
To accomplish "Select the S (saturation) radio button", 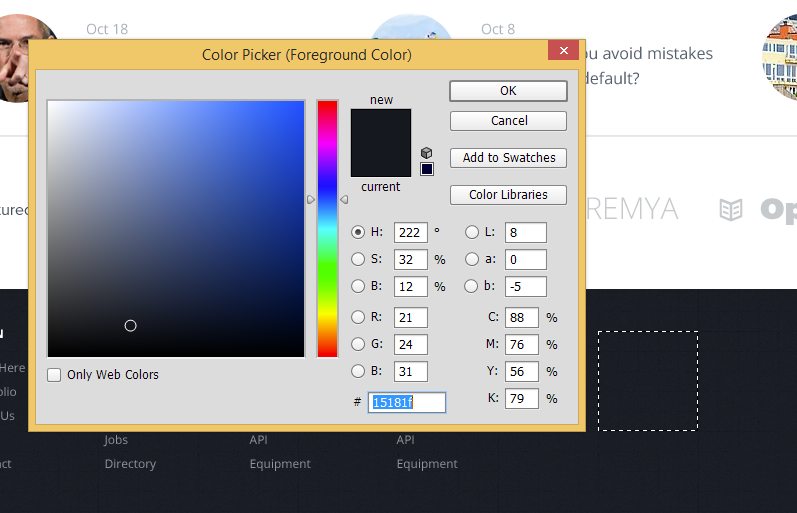I will (358, 259).
